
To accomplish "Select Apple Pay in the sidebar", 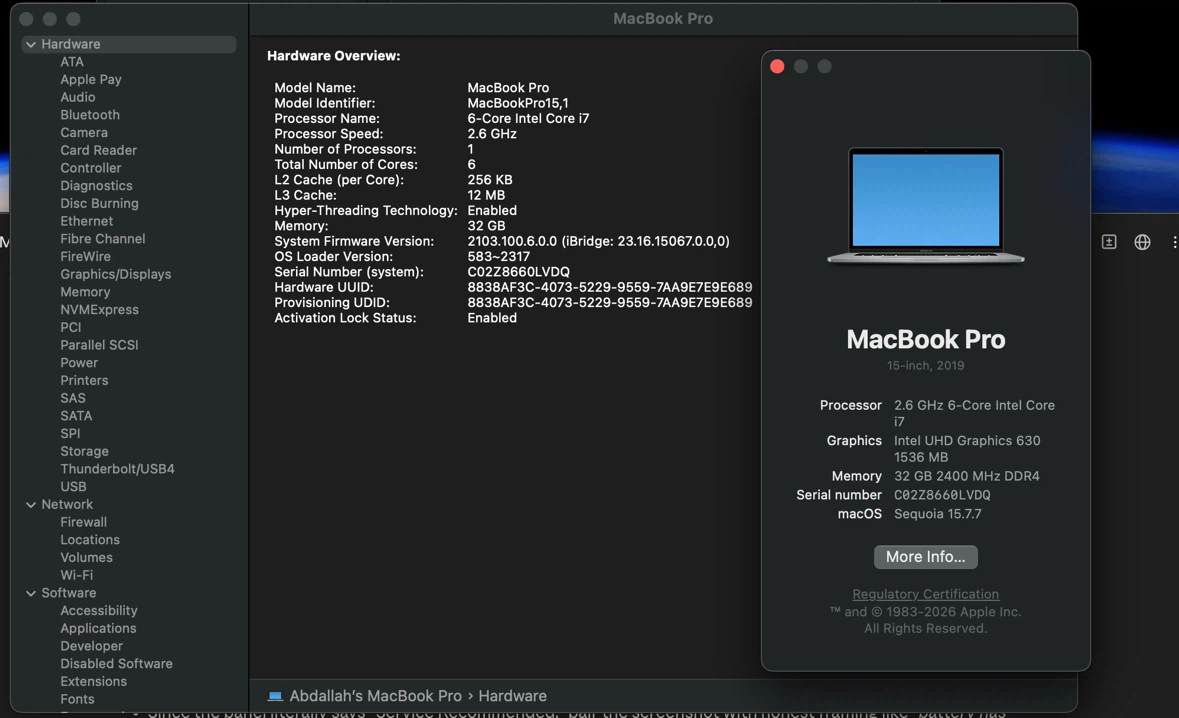I will (x=91, y=80).
